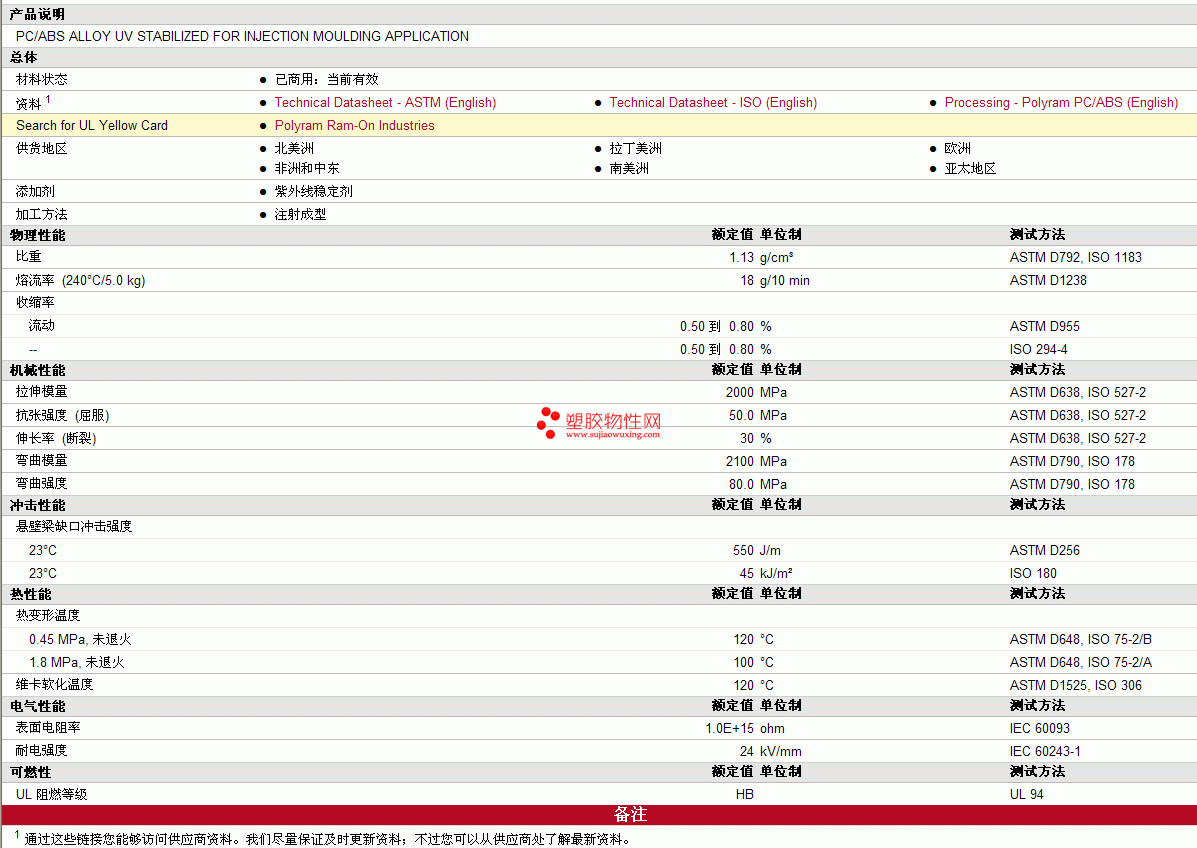Click UL 阻燃等级 row label
This screenshot has width=1197, height=848.
click(51, 794)
